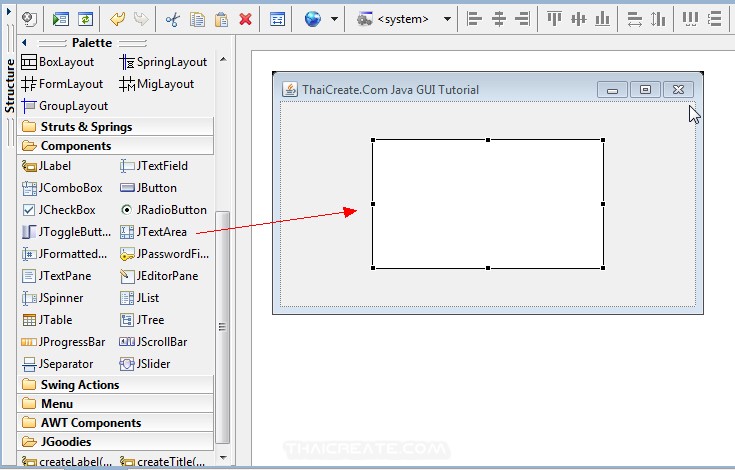Click the replicate width icon
Screen dimensions: 735x470
click(x=635, y=19)
